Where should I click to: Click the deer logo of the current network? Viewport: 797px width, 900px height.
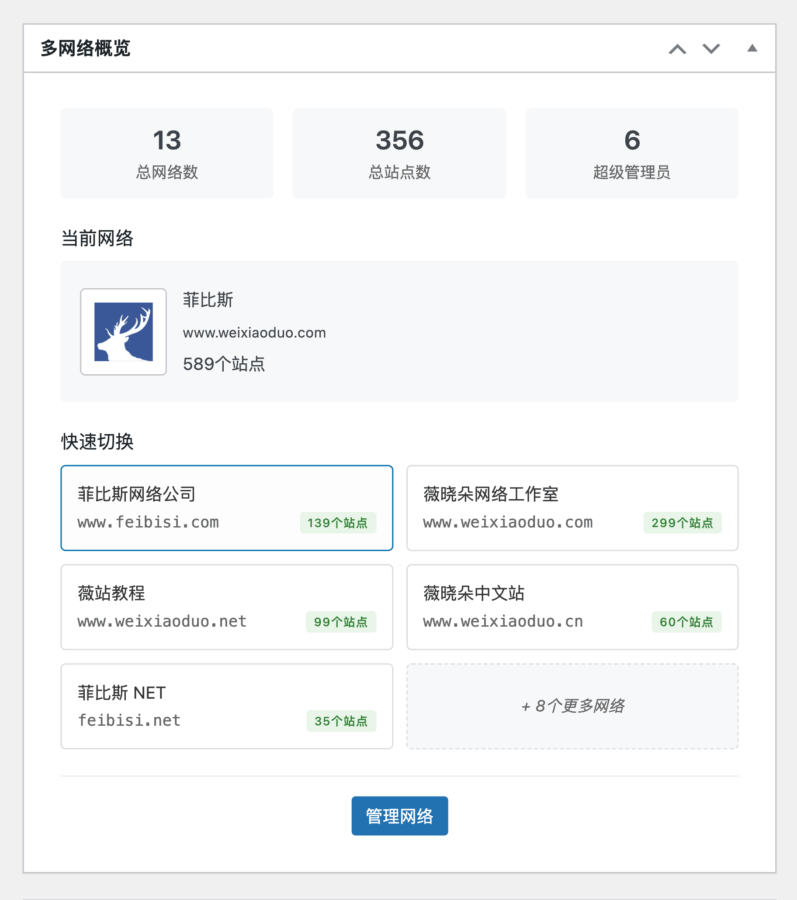click(x=123, y=332)
